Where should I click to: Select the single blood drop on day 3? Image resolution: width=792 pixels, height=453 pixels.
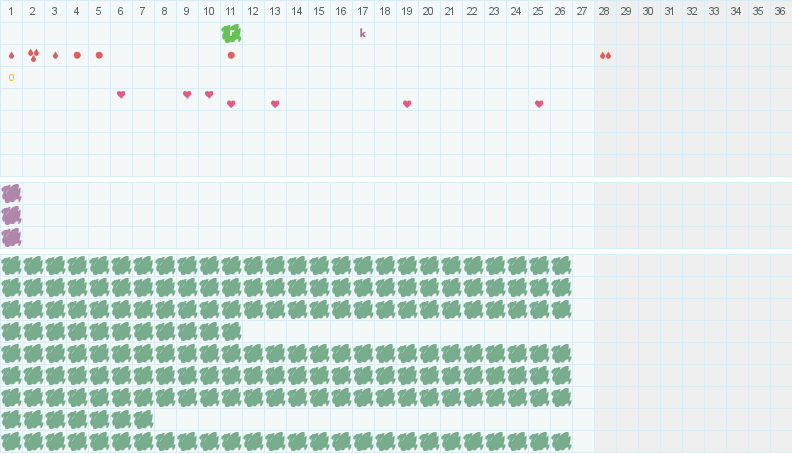pyautogui.click(x=55, y=55)
